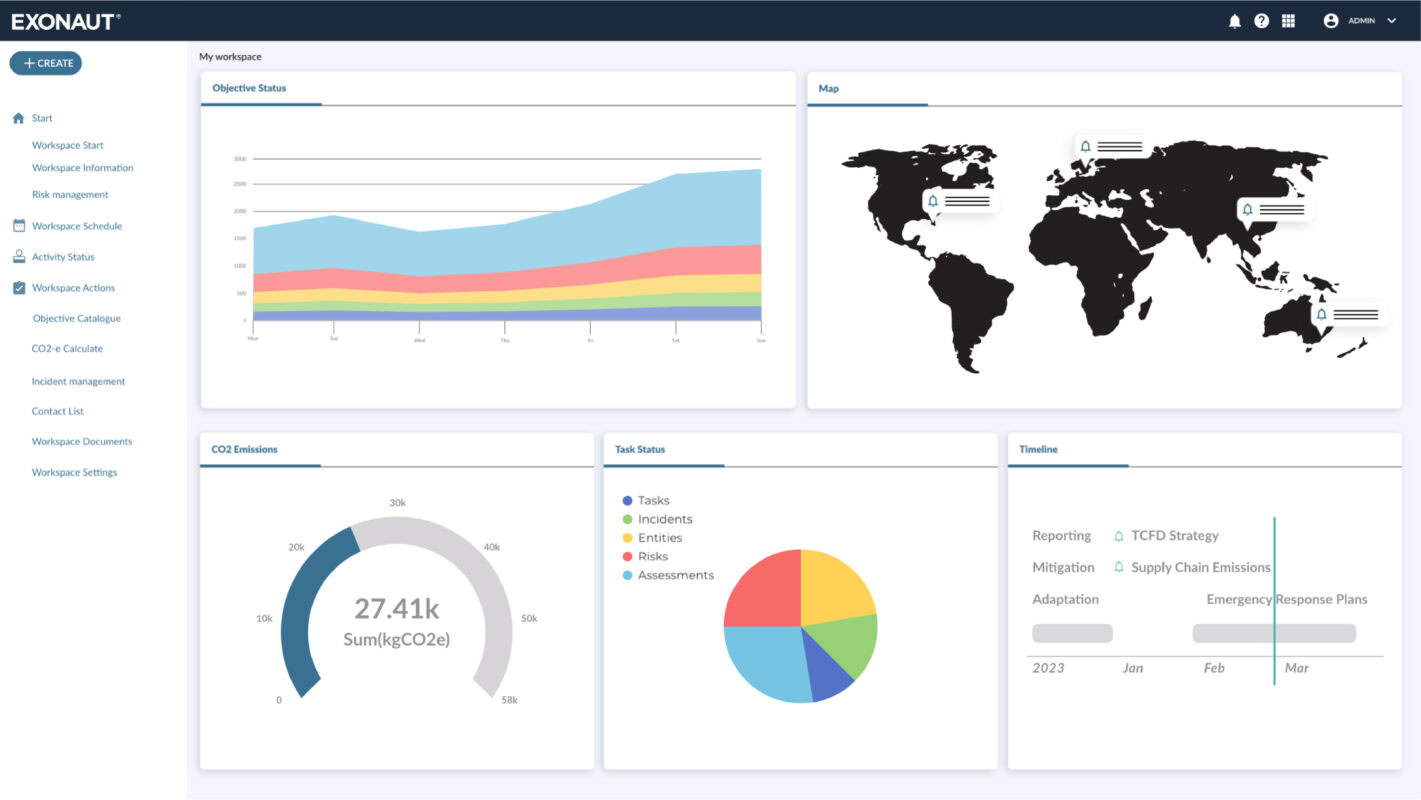This screenshot has height=800, width=1421.
Task: Click the My workspace breadcrumb
Action: [x=230, y=57]
